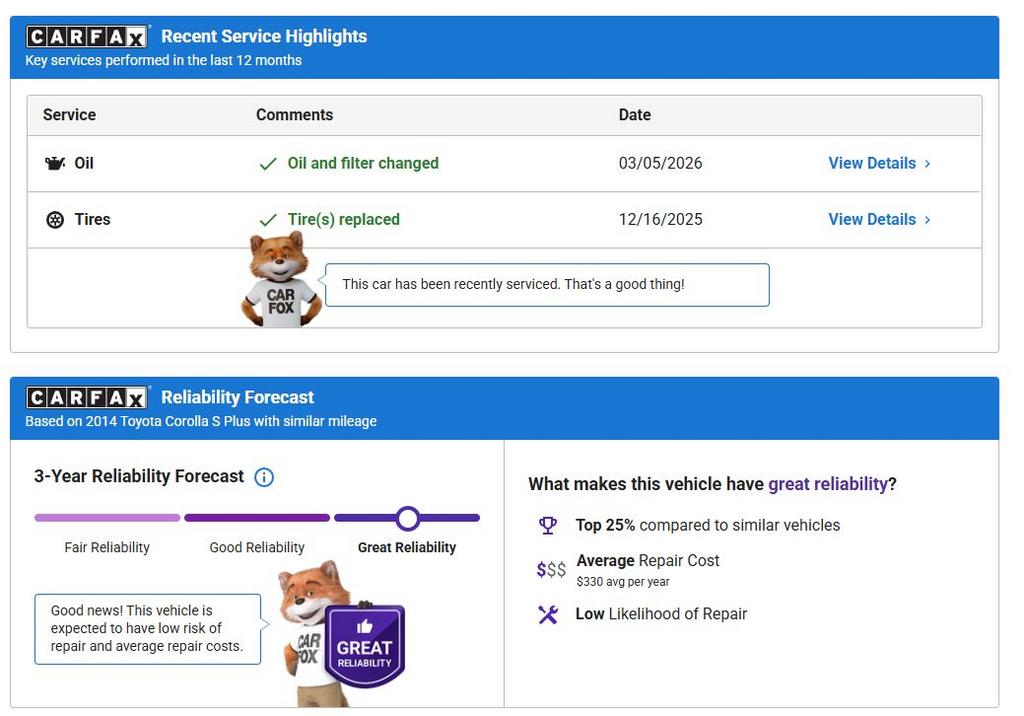This screenshot has height=716, width=1024.
Task: Select the Fair Reliability bar segment
Action: [x=107, y=518]
